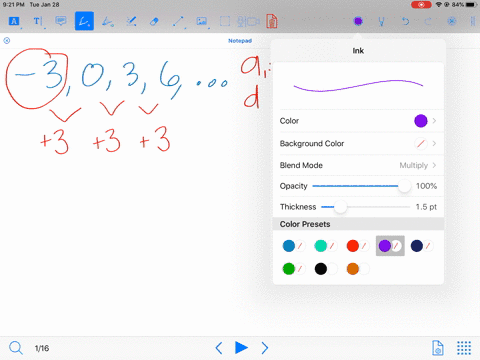Tap the battery status indicator

pos(471,5)
